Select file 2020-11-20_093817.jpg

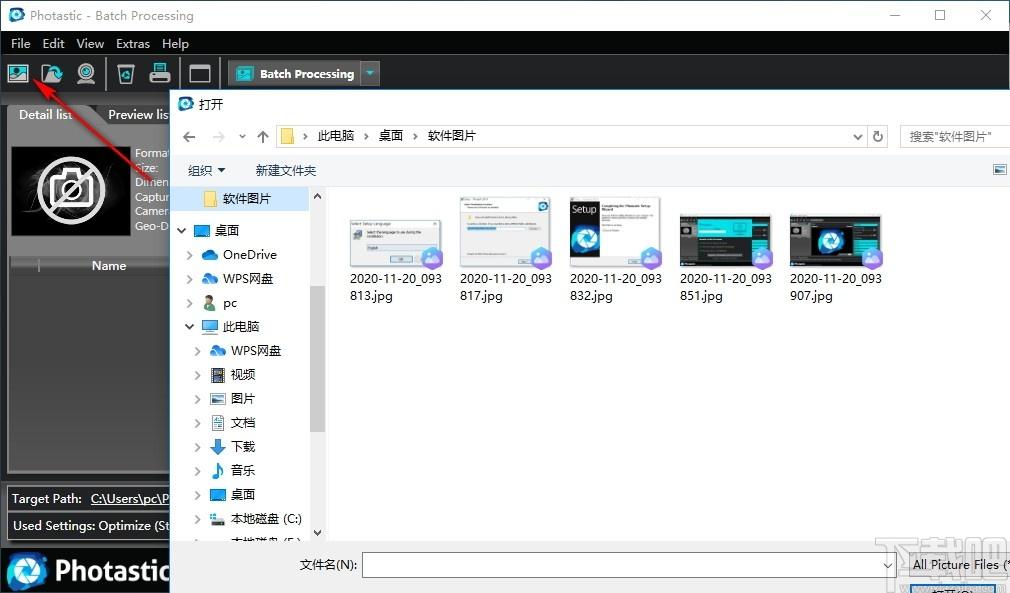point(506,250)
